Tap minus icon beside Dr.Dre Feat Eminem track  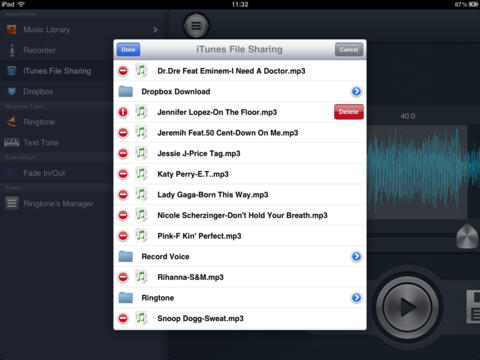point(123,71)
